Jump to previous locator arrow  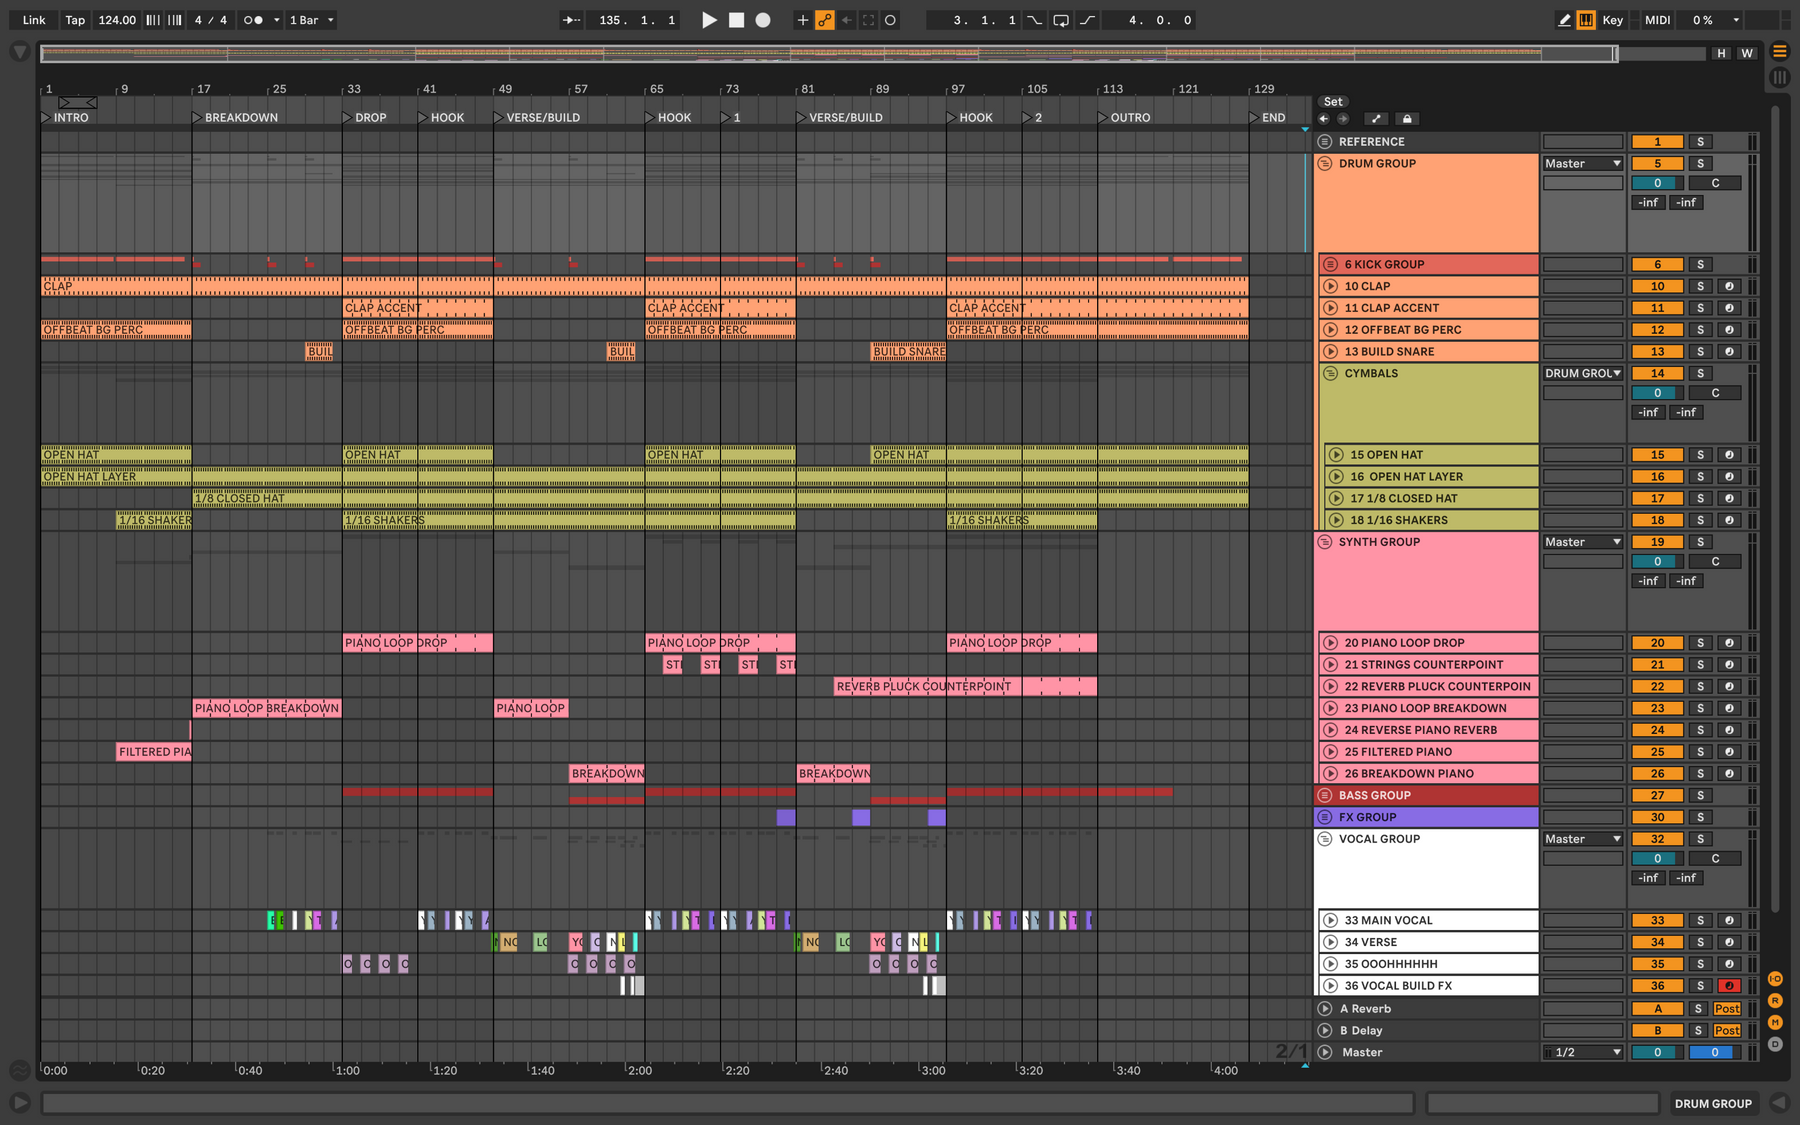click(x=1324, y=119)
